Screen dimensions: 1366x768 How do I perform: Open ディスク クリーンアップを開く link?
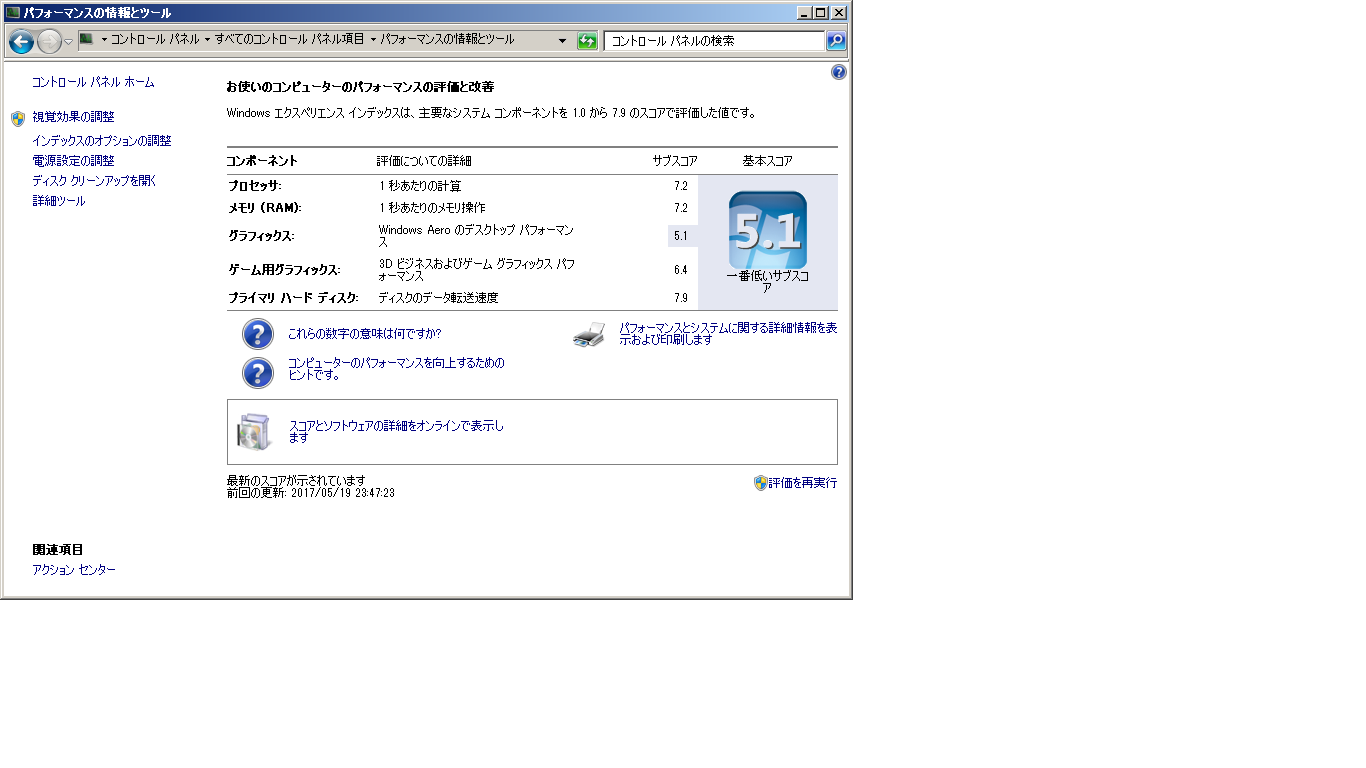(x=94, y=181)
